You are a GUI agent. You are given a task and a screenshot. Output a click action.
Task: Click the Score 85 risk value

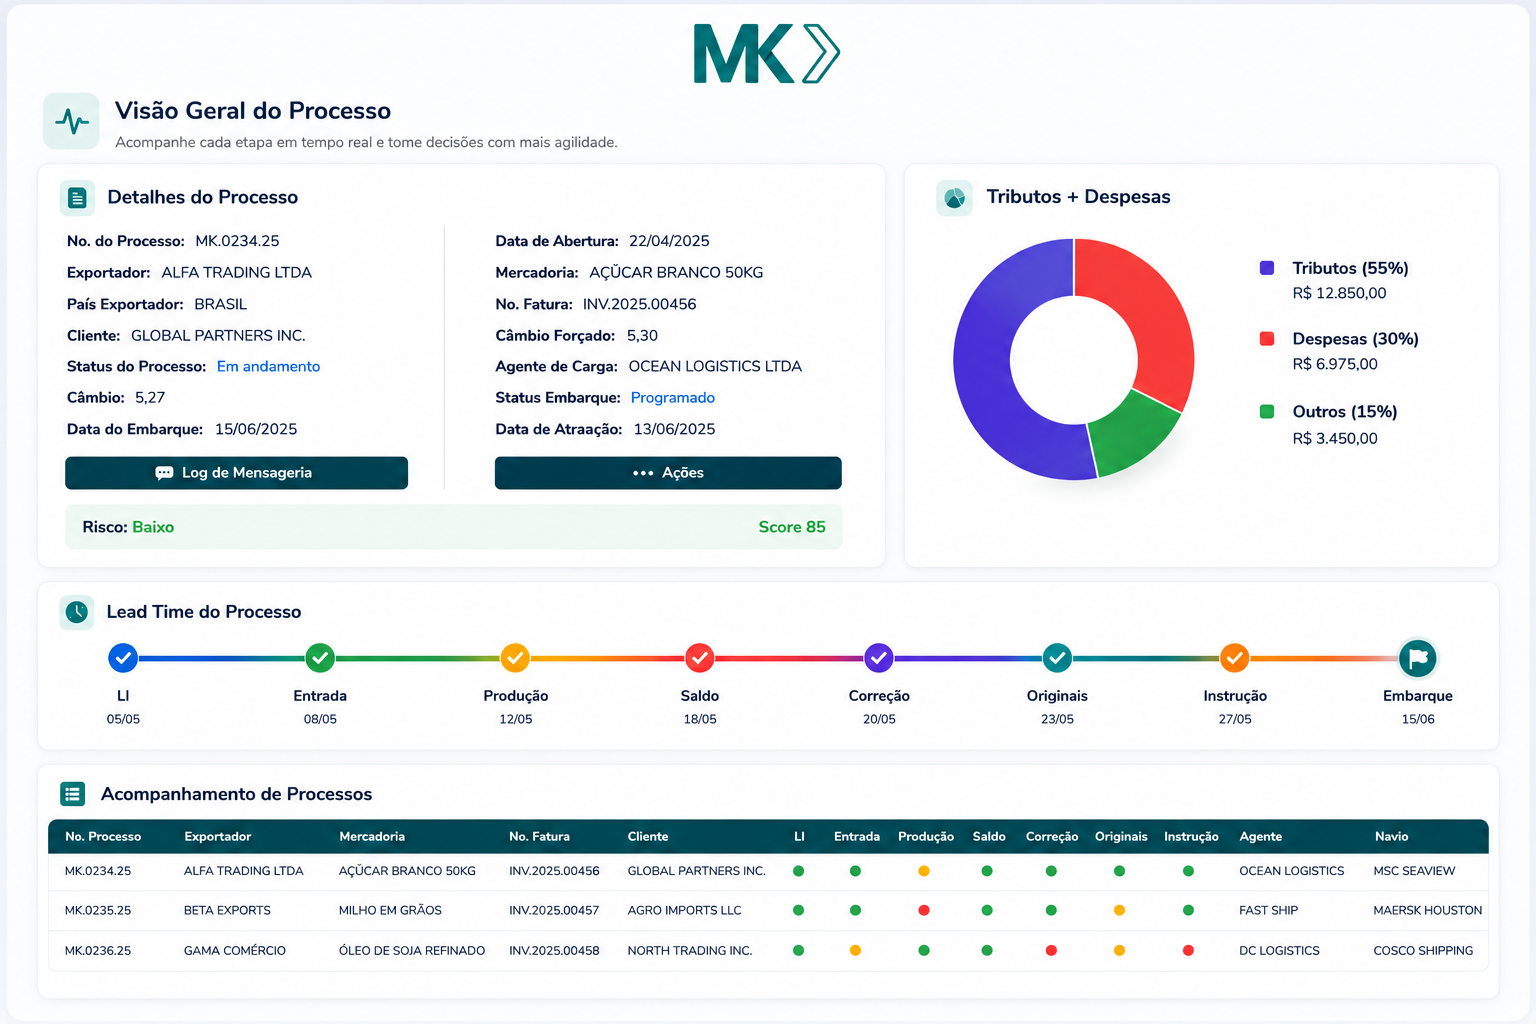point(792,527)
